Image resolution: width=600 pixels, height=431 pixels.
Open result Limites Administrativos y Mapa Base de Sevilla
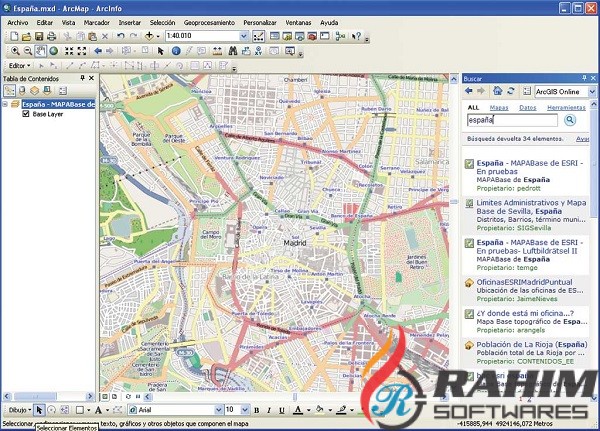pos(531,207)
